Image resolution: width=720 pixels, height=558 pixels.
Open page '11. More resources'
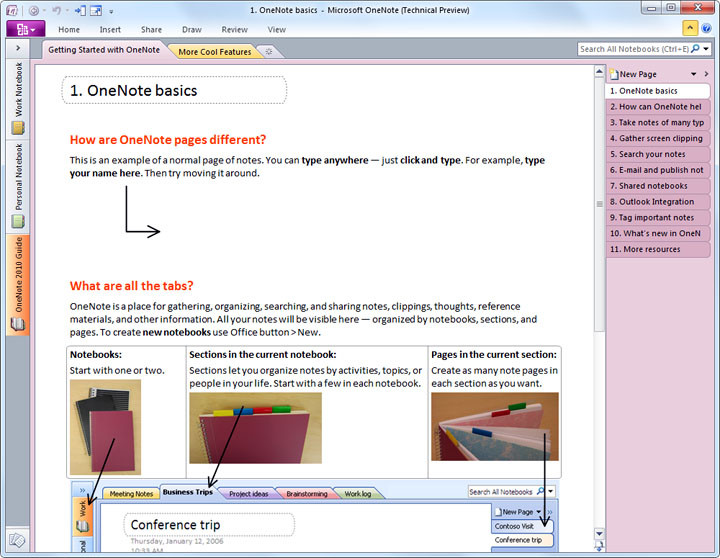[x=658, y=249]
